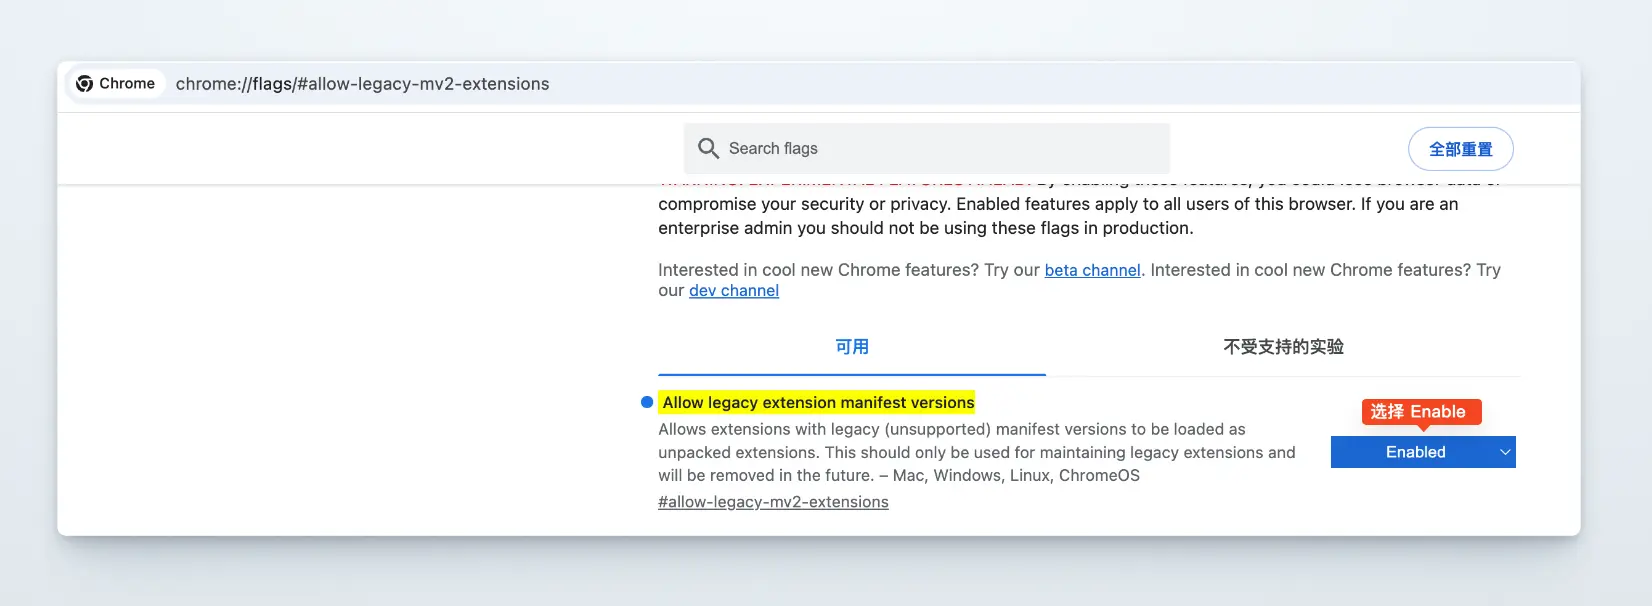
Task: Click the blue dot next to the highlighted flag
Action: point(645,402)
